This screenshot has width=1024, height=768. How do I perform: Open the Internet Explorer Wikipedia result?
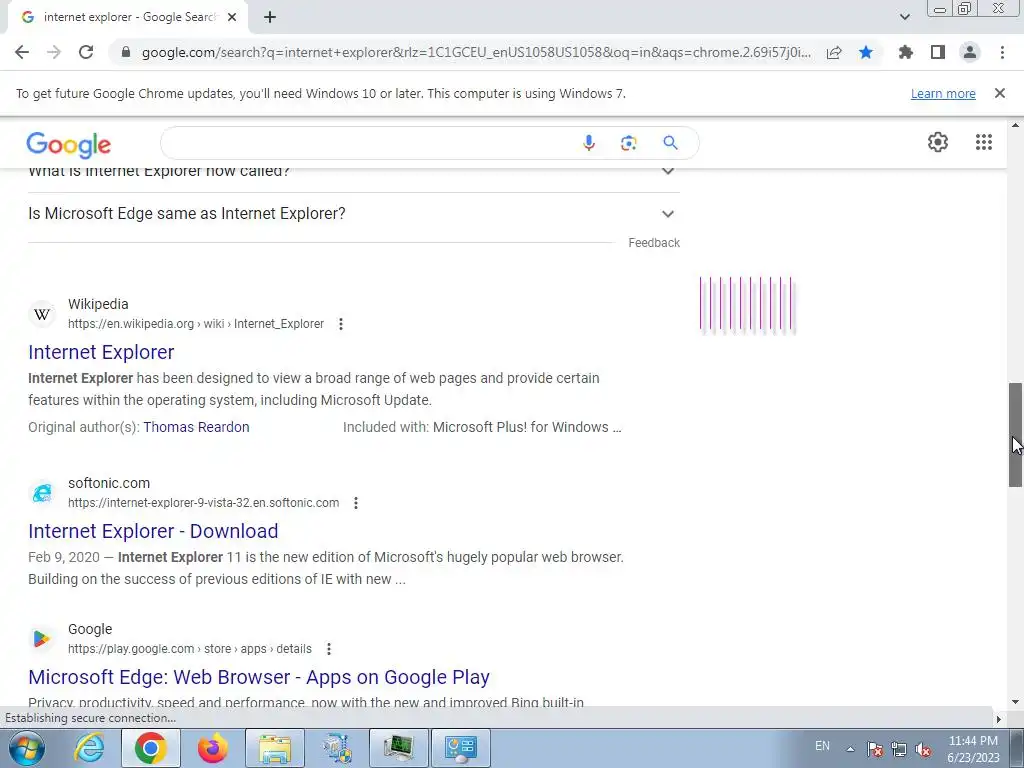pyautogui.click(x=101, y=352)
